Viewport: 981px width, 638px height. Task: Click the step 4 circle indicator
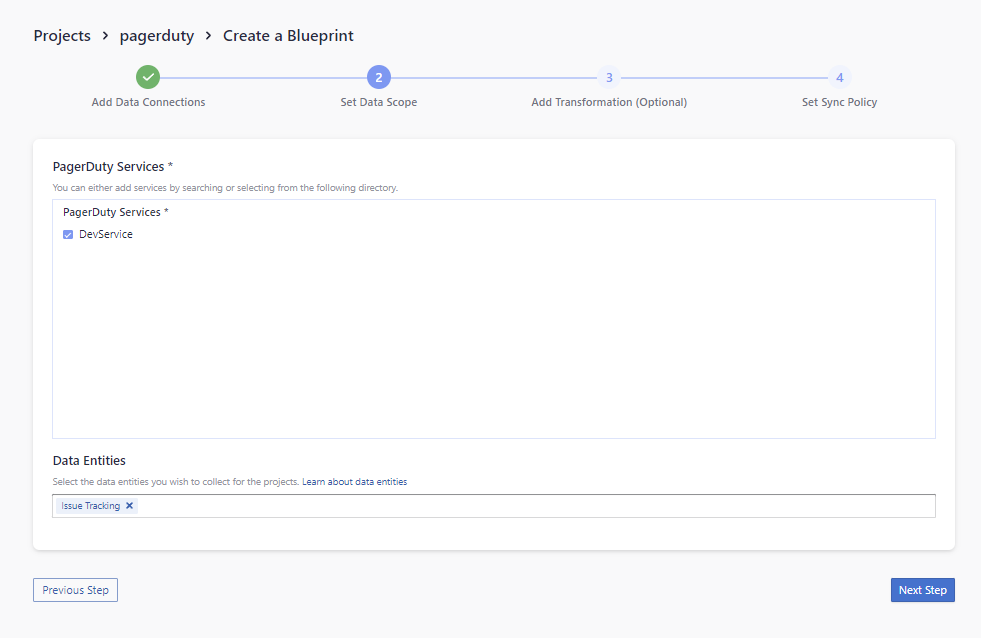tap(839, 77)
